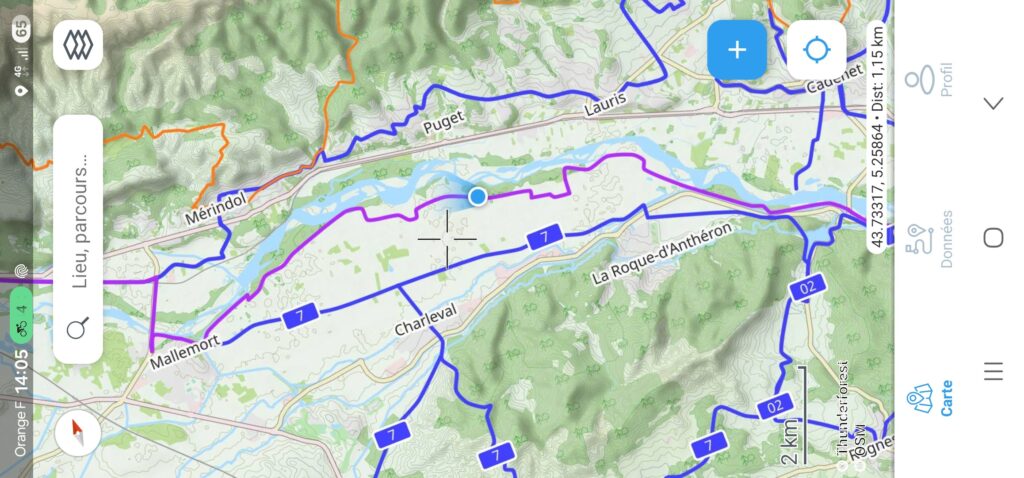Switch to the Profil tab

[x=932, y=80]
